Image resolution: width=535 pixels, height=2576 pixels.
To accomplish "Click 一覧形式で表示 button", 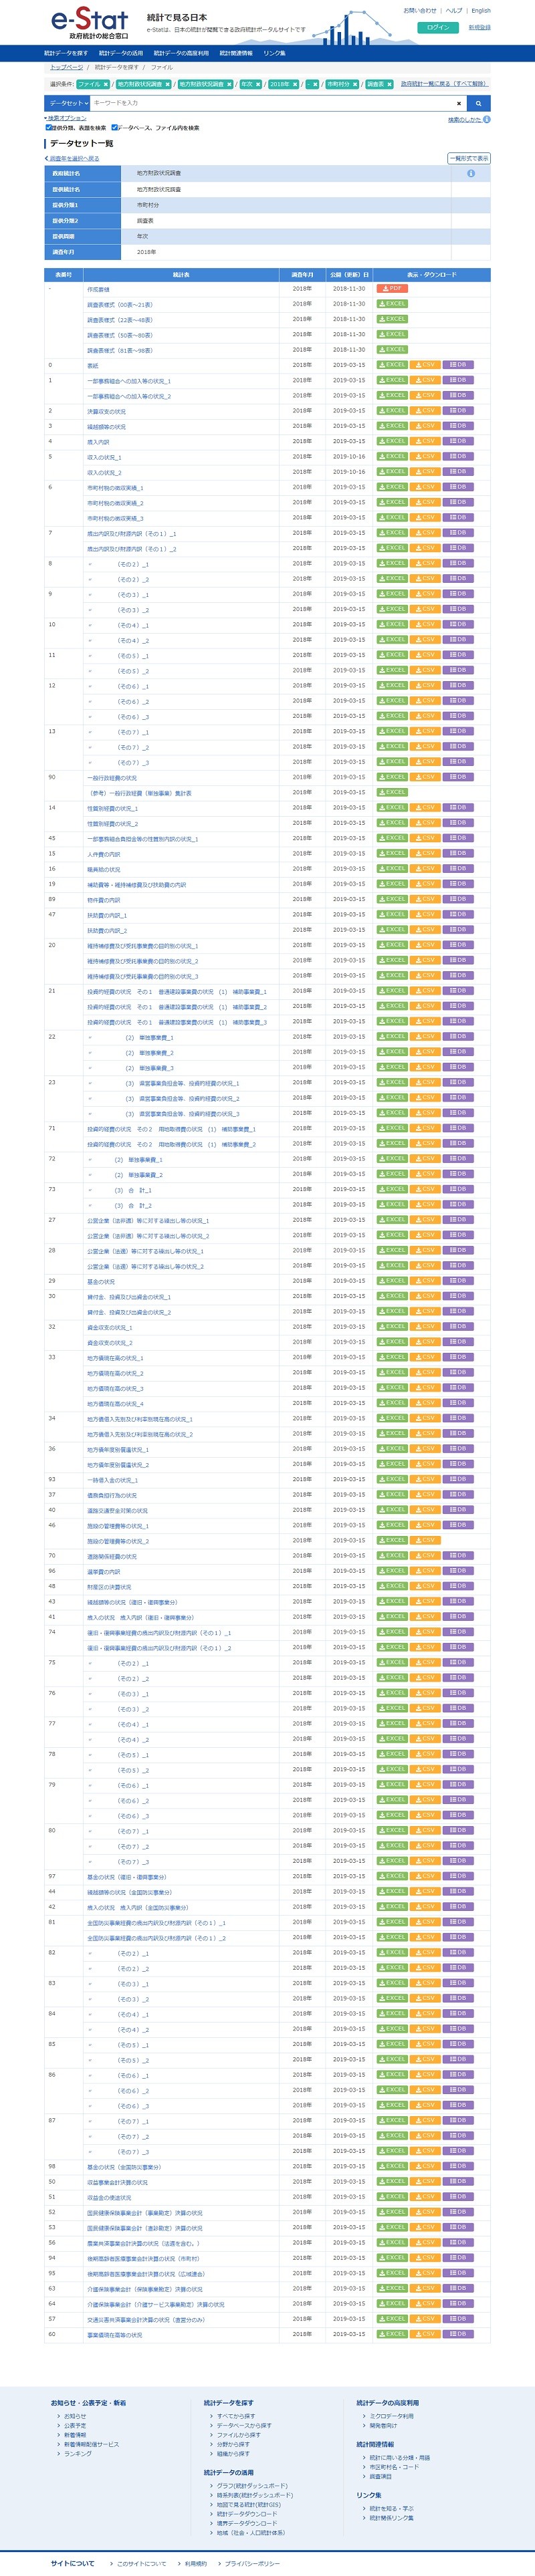I will click(x=468, y=158).
